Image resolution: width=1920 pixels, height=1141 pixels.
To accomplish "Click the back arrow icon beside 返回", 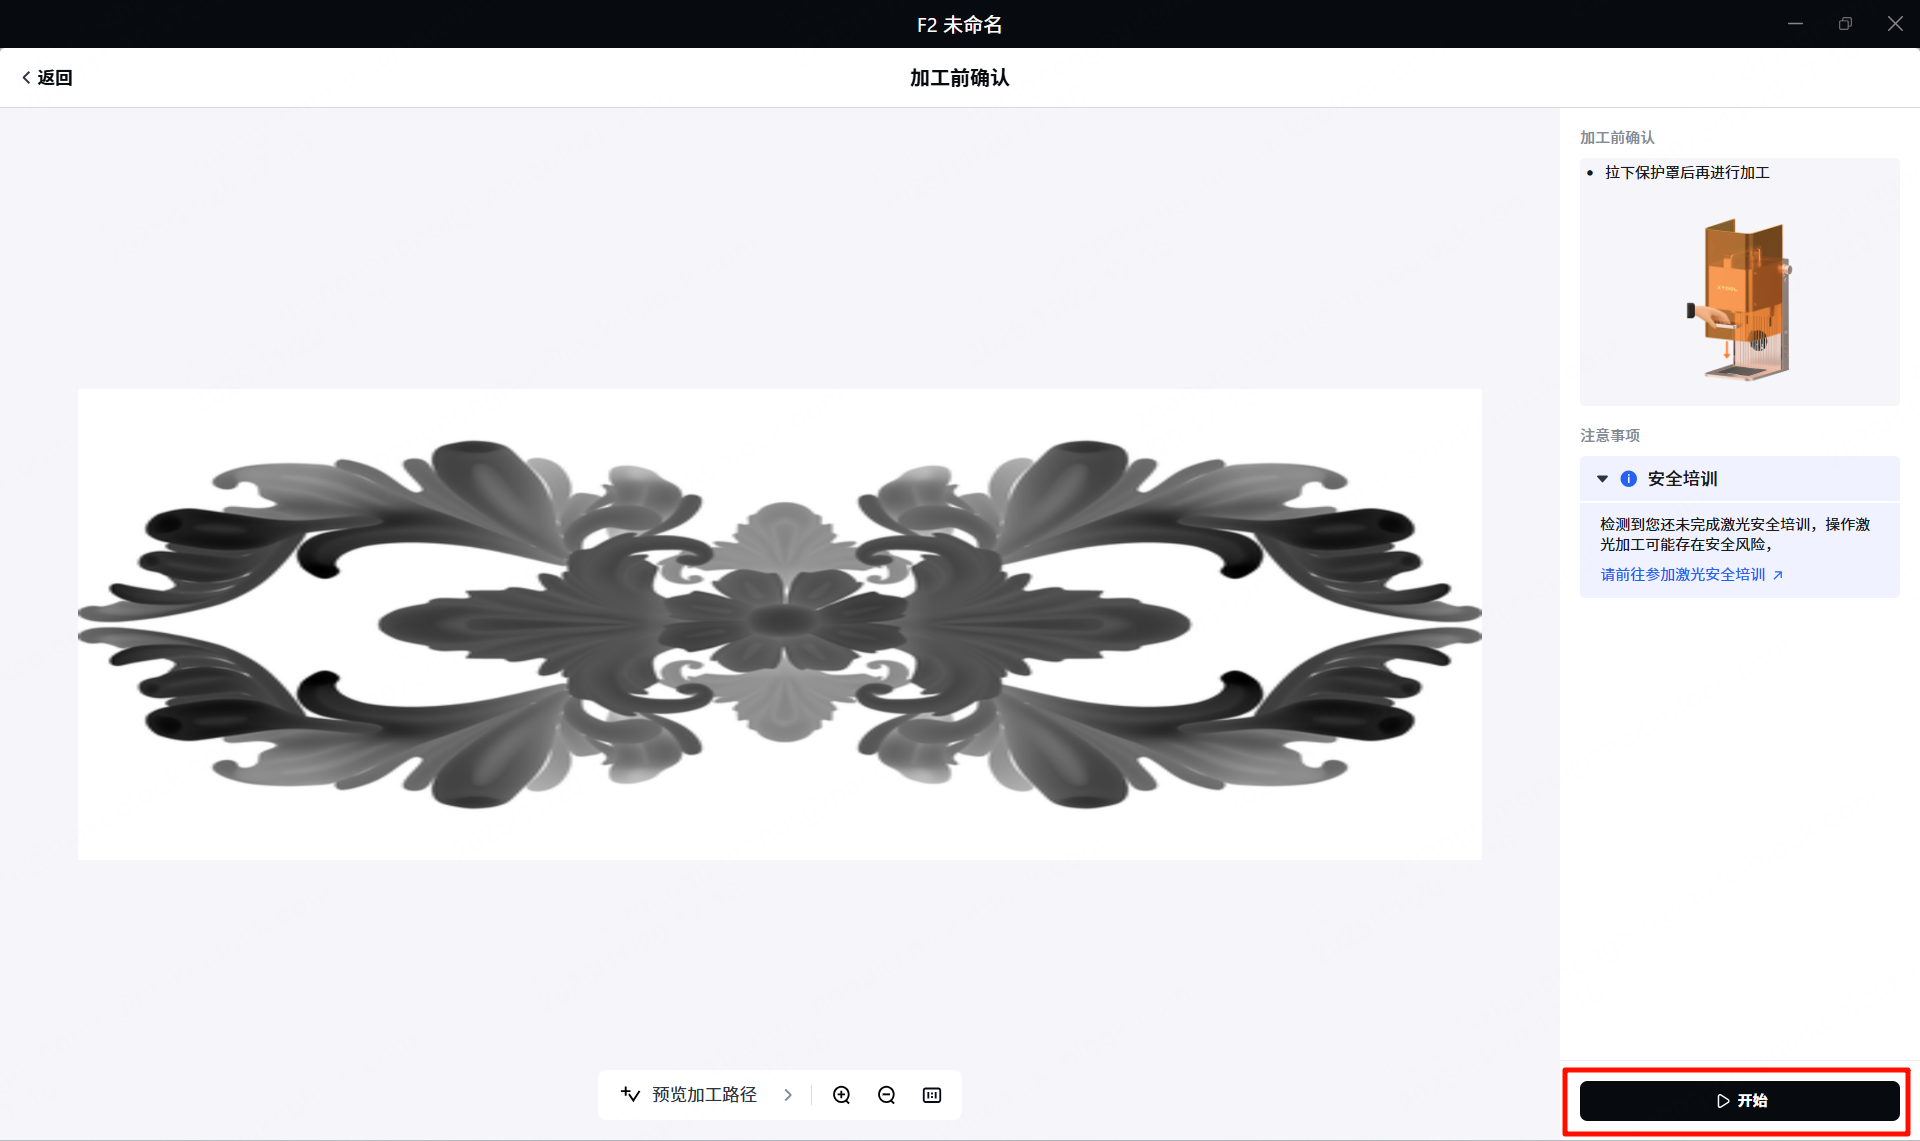I will [x=26, y=78].
